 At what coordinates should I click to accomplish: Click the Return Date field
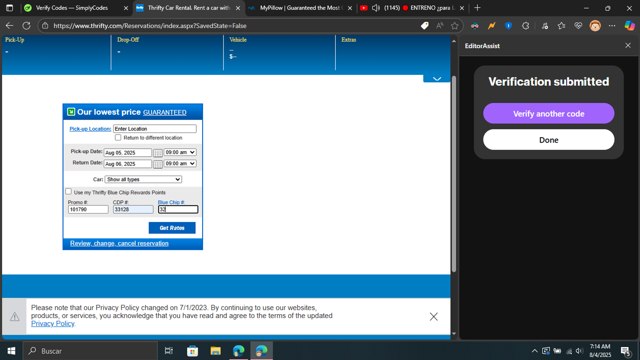point(127,164)
